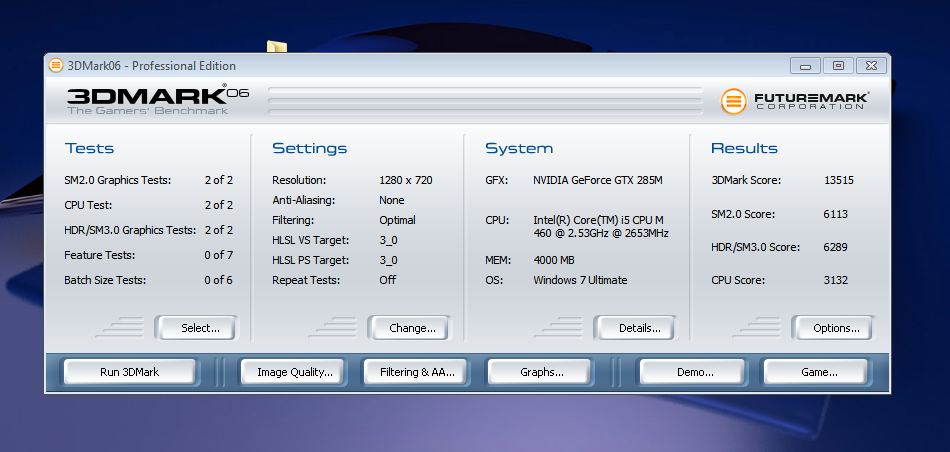Open Change... settings button
This screenshot has width=950, height=452.
[x=408, y=328]
